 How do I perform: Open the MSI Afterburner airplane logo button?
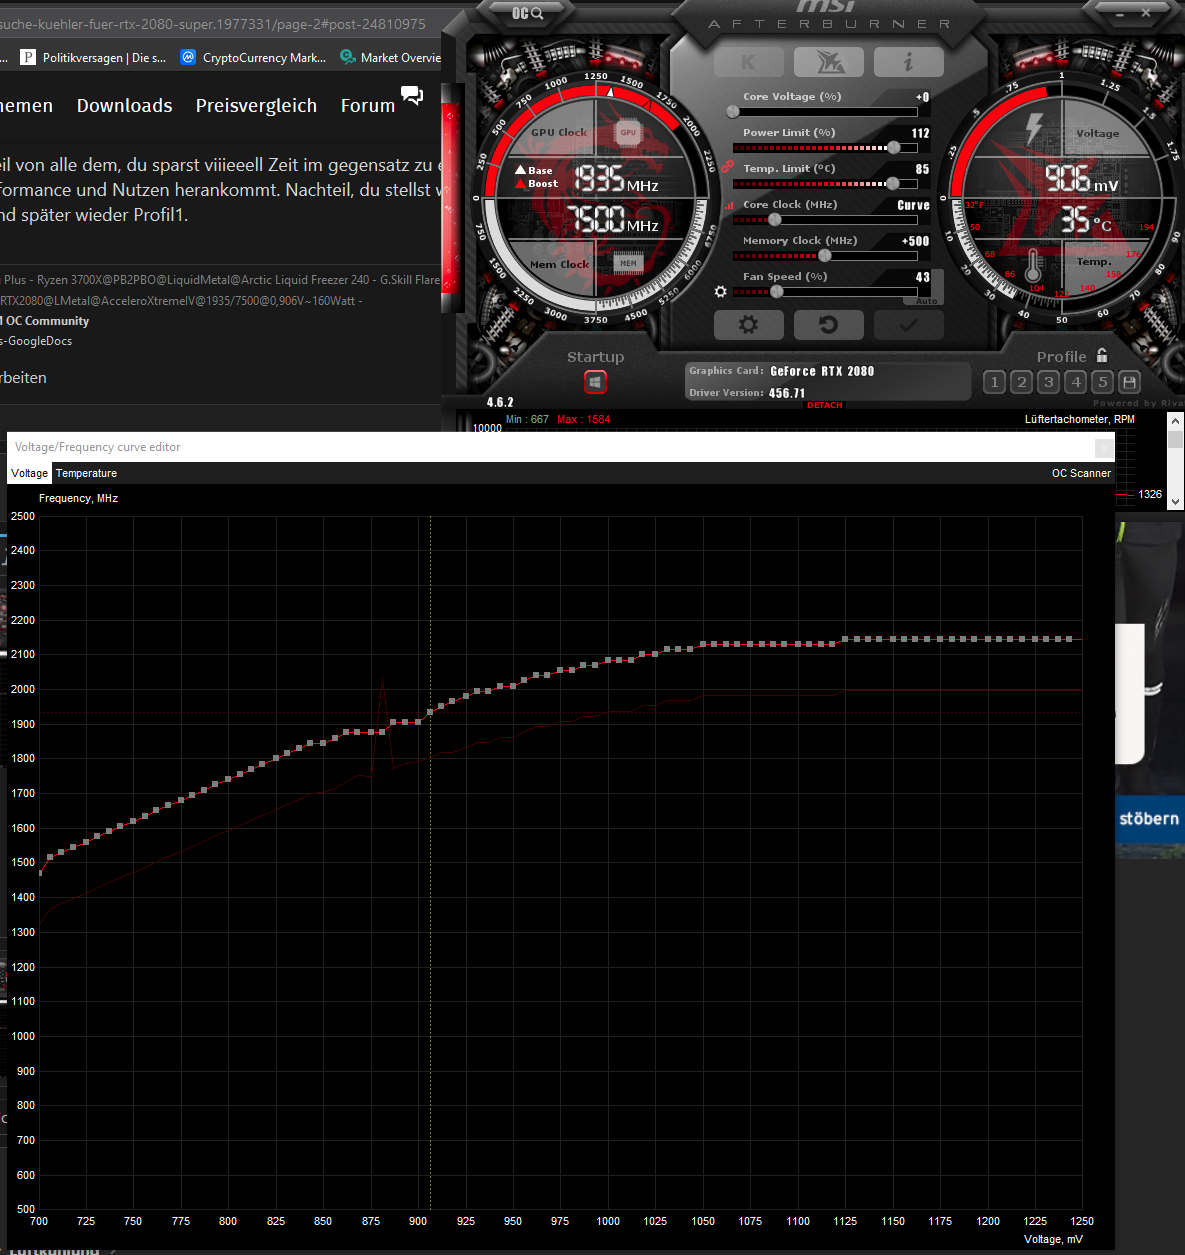(x=828, y=62)
